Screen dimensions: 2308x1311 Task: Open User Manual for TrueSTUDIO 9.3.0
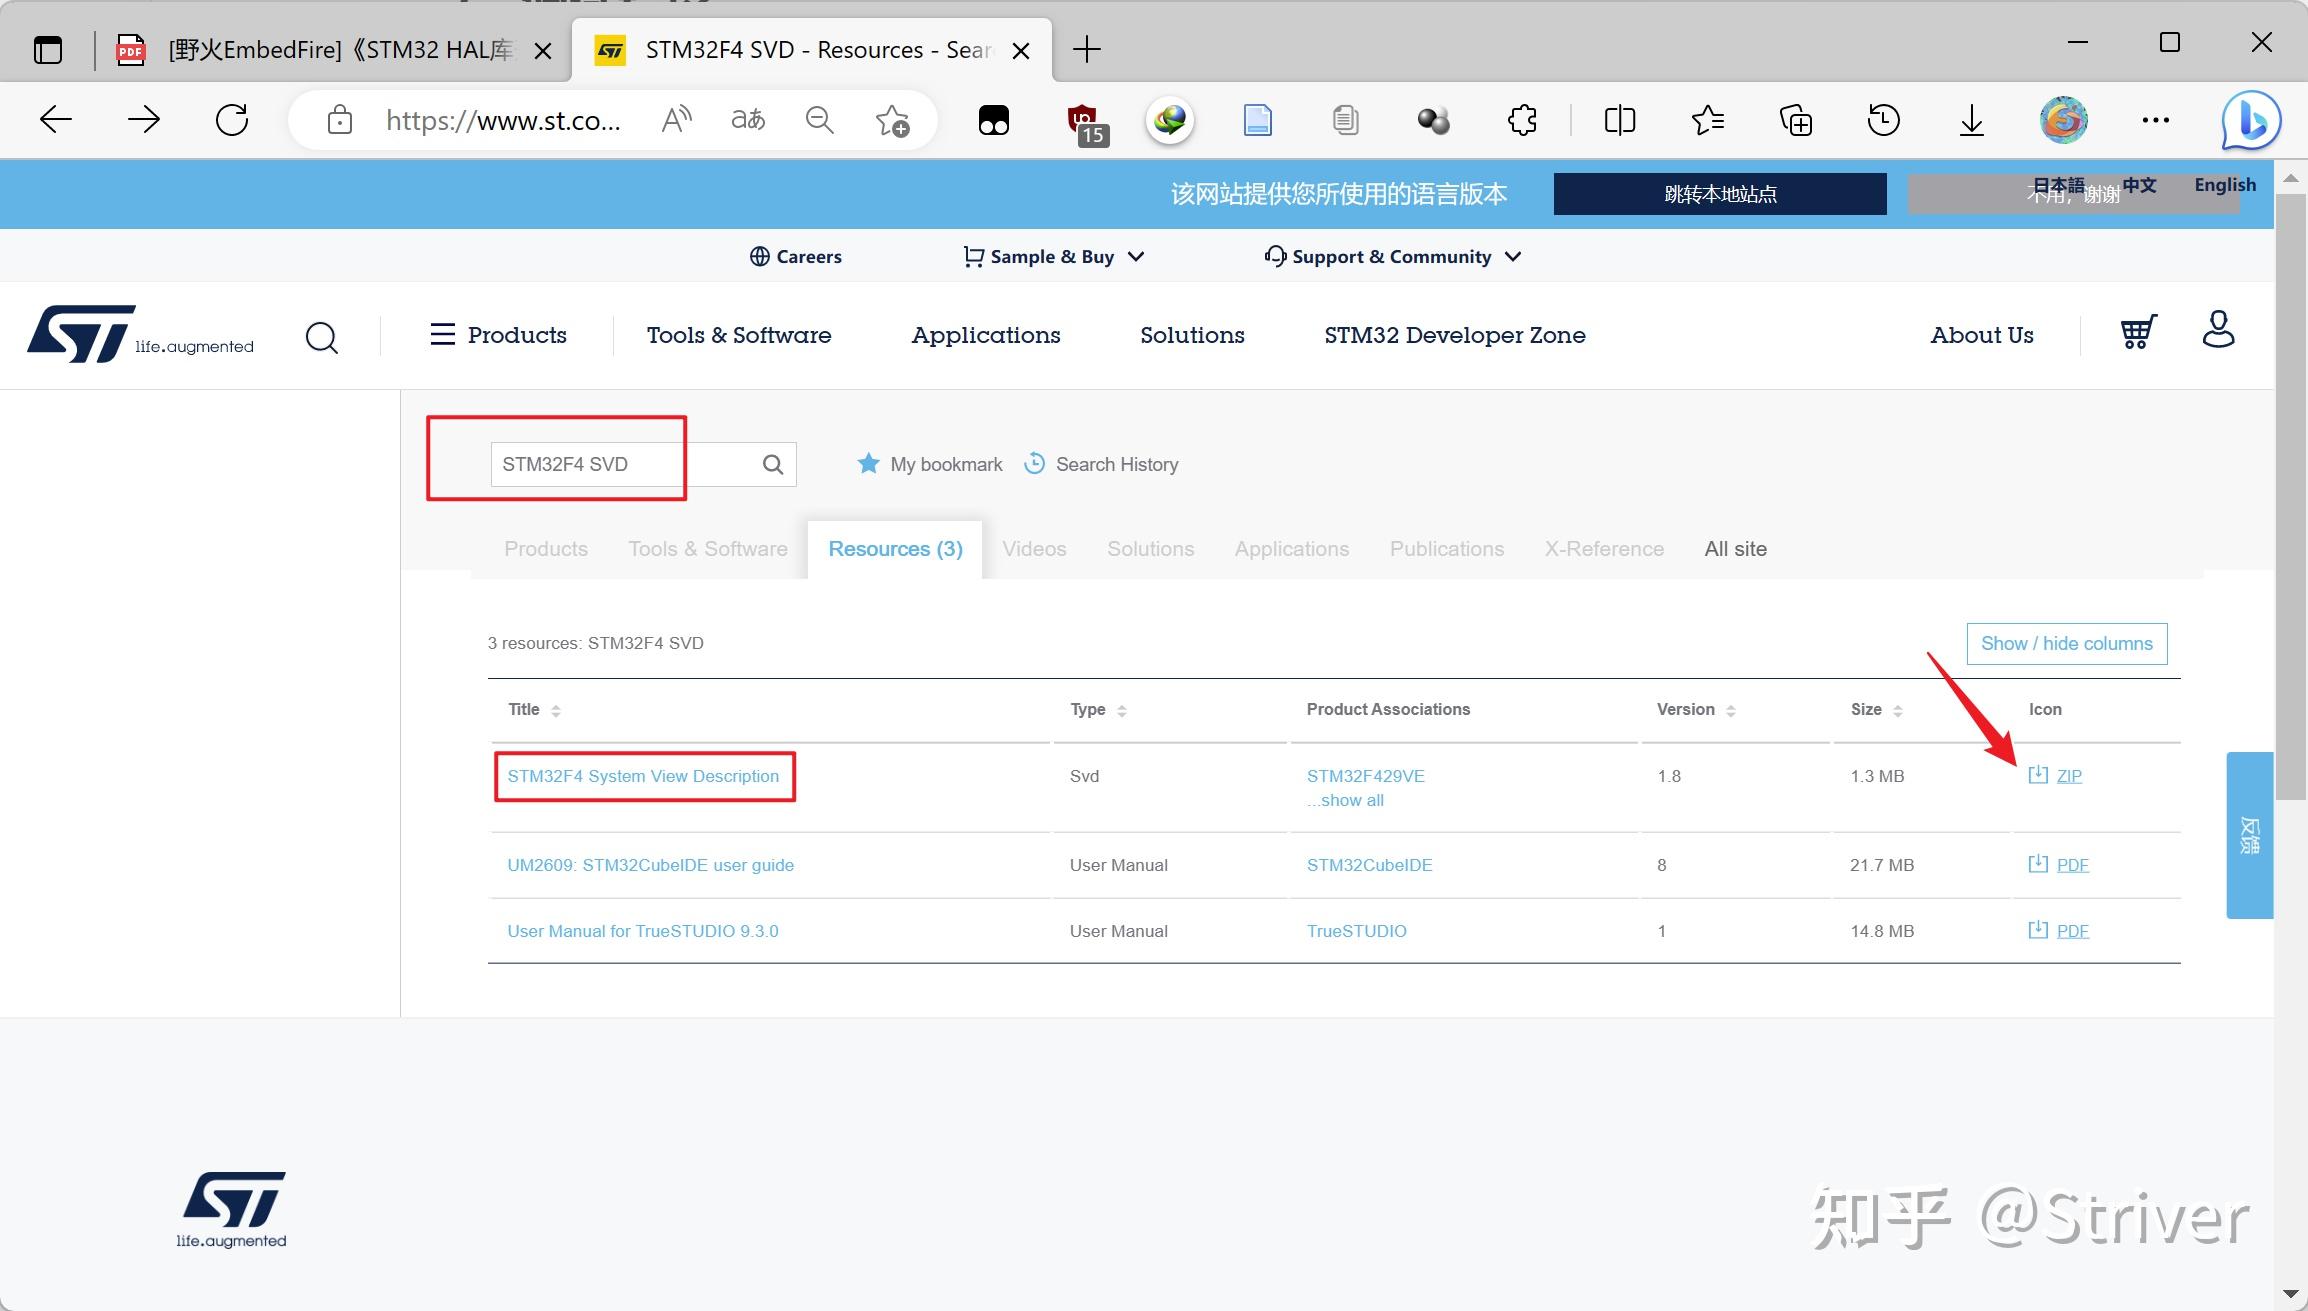[643, 931]
